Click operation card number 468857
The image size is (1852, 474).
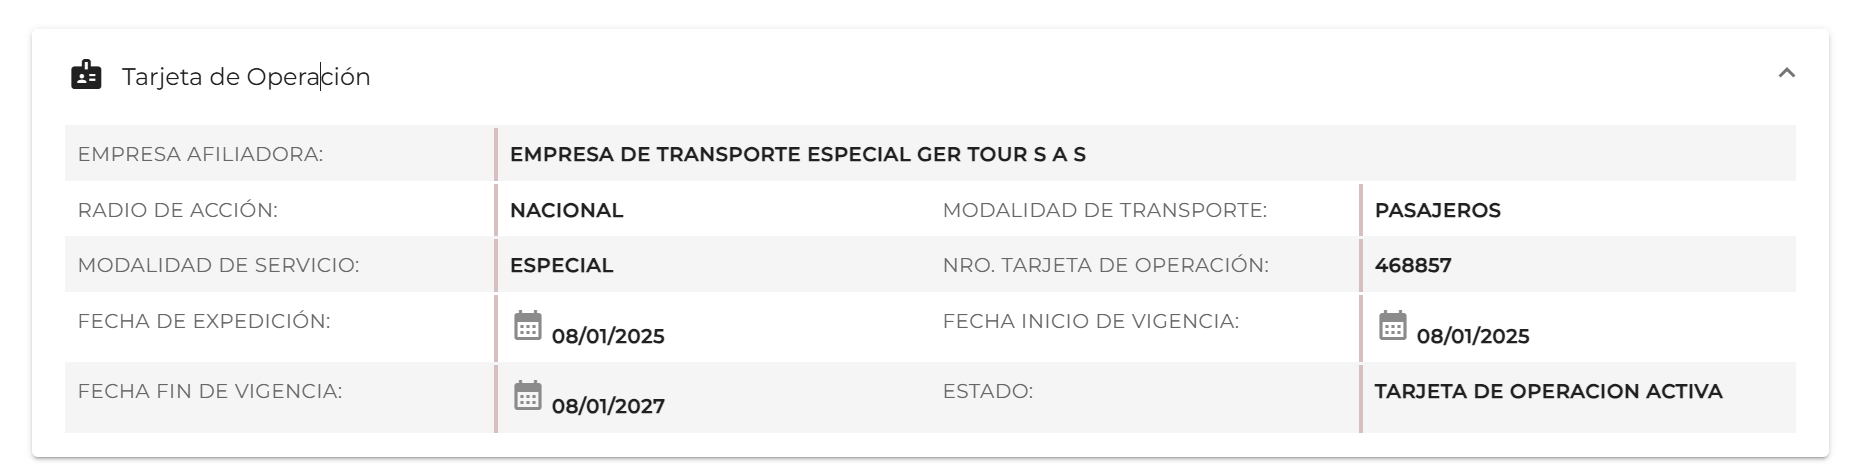[x=1412, y=265]
